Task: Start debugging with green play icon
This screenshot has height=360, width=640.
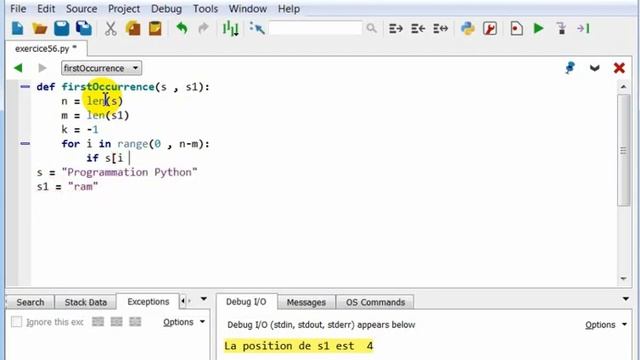Action: point(538,29)
